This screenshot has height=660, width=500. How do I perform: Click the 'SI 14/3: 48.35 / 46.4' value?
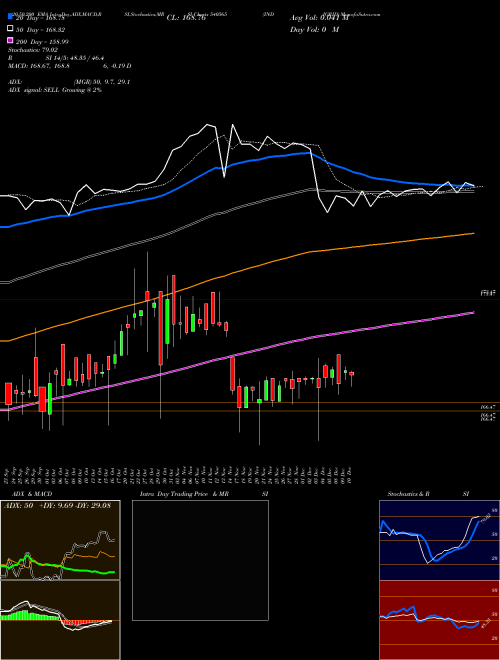tap(75, 58)
